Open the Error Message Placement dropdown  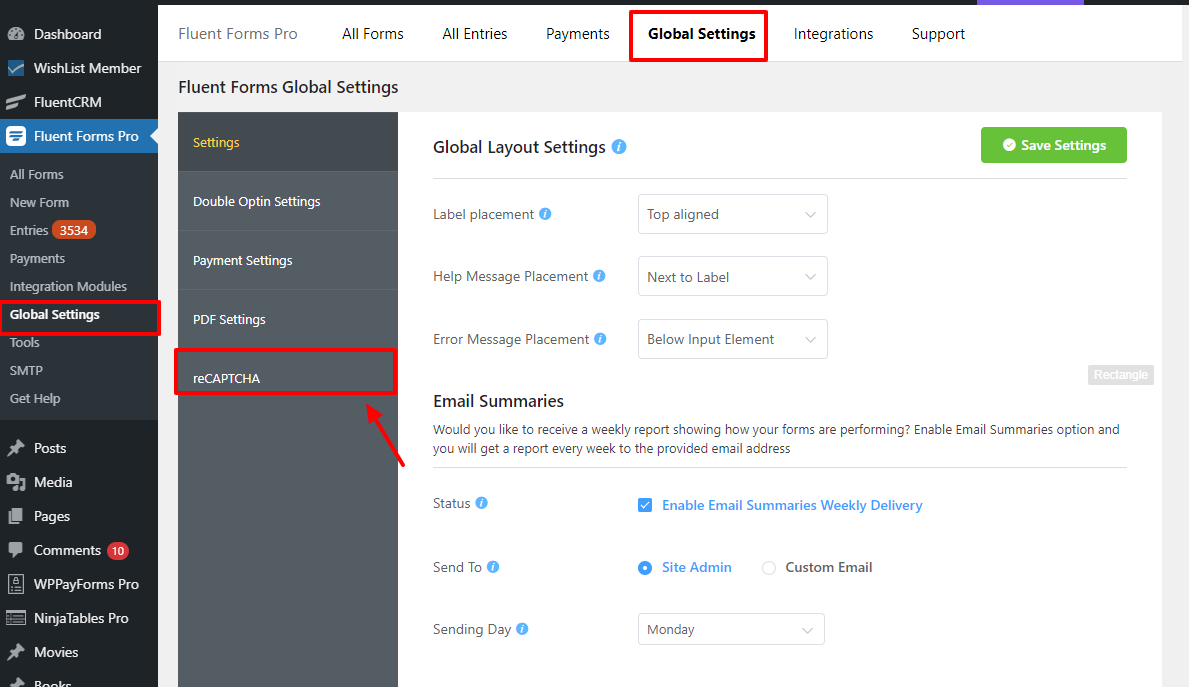tap(732, 339)
